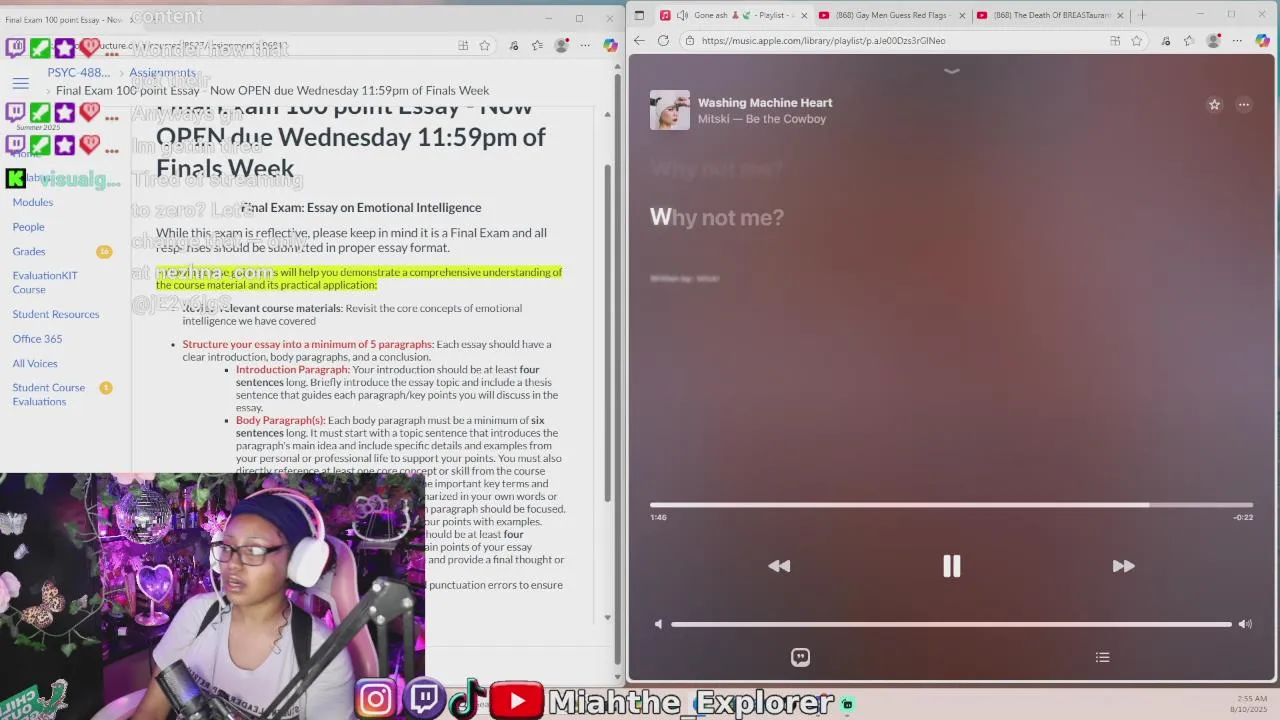Open People in the course menu
This screenshot has height=720, width=1280.
[x=28, y=227]
